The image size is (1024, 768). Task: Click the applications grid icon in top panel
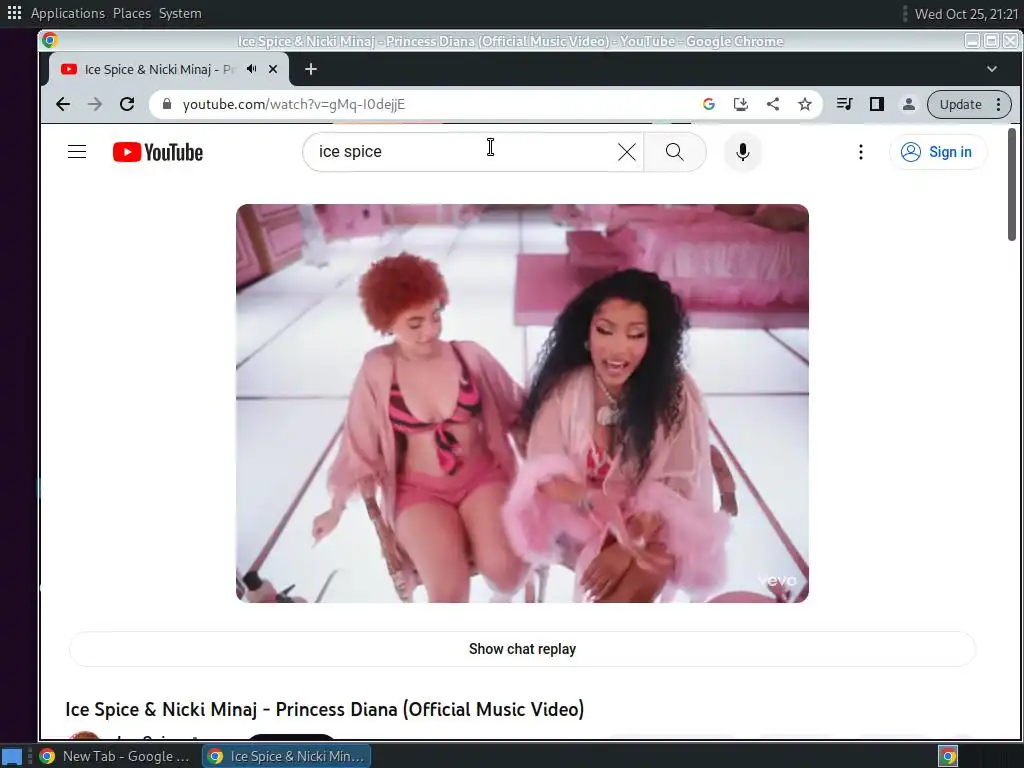[x=14, y=12]
